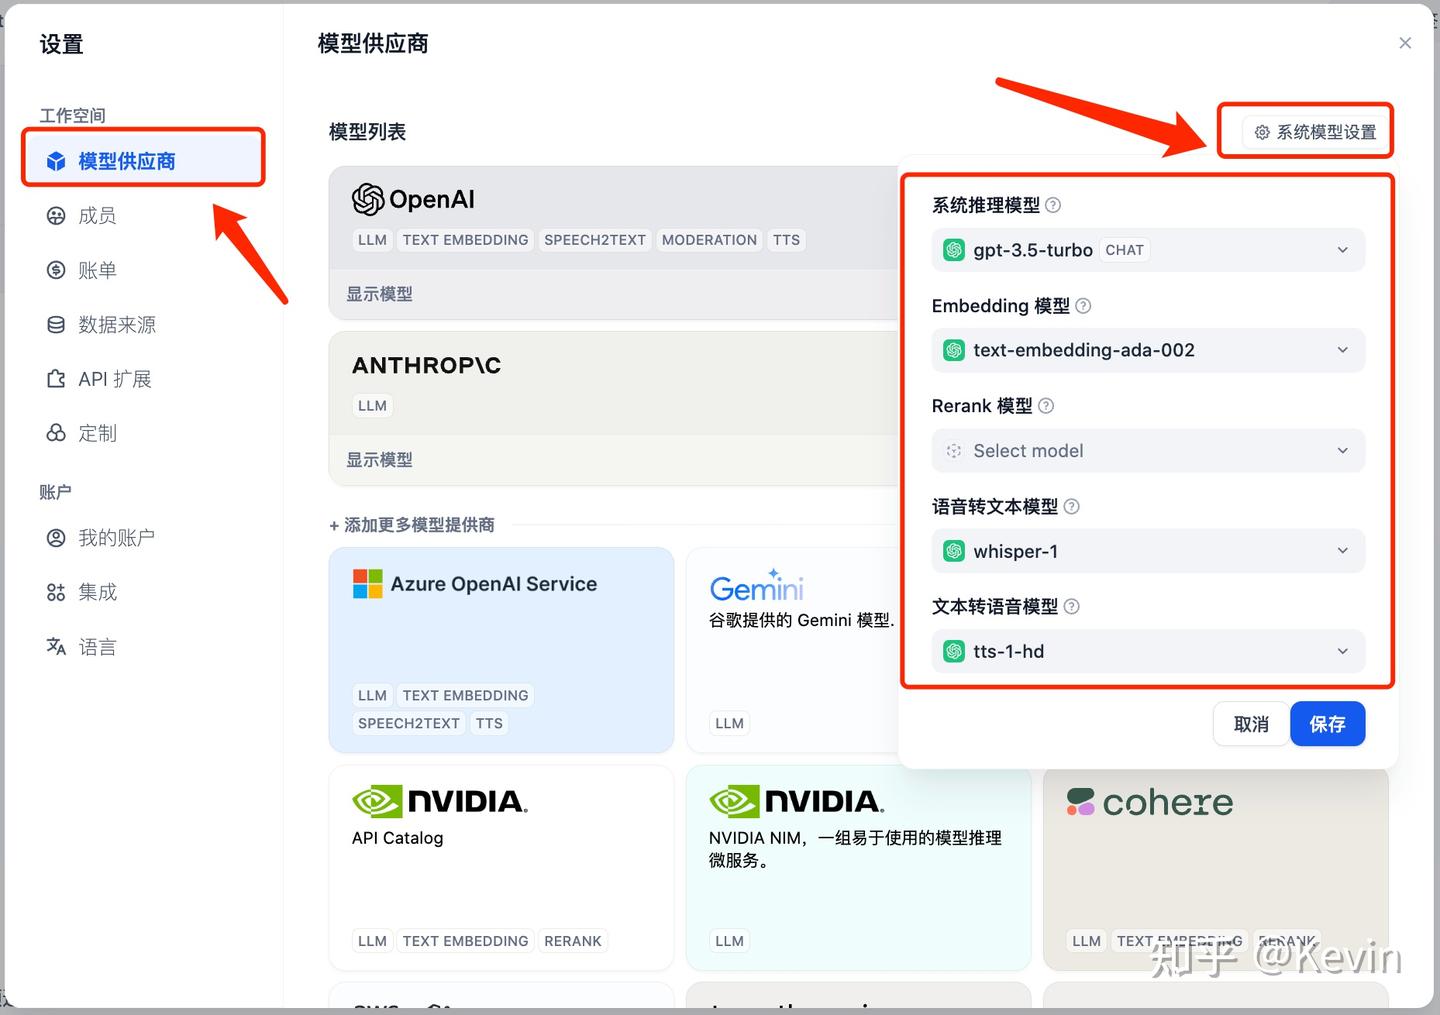The width and height of the screenshot is (1440, 1015).
Task: Show help for 语音转文本模型
Action: (1071, 506)
